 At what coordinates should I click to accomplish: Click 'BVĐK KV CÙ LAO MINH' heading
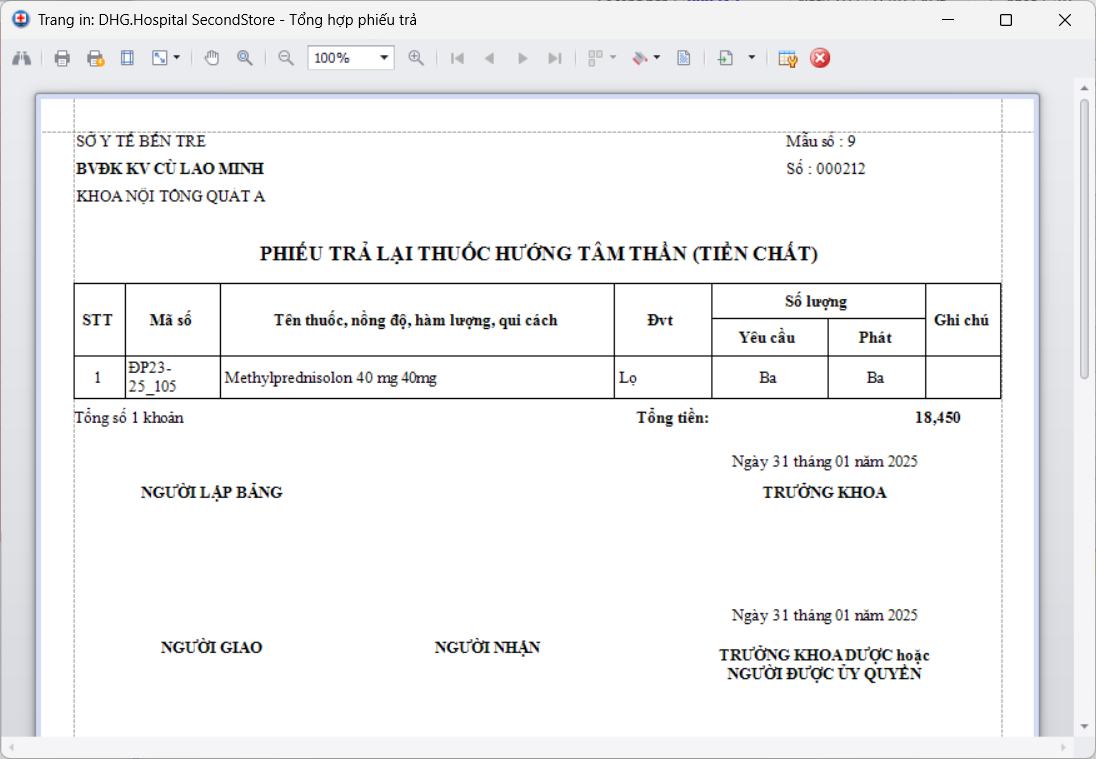[x=170, y=168]
